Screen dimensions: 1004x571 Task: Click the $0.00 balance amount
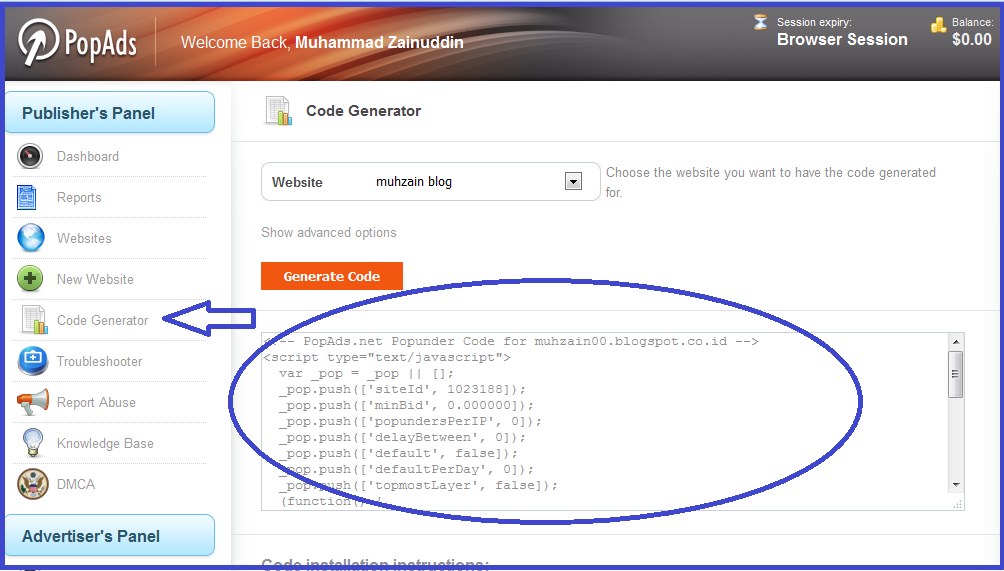pyautogui.click(x=972, y=40)
